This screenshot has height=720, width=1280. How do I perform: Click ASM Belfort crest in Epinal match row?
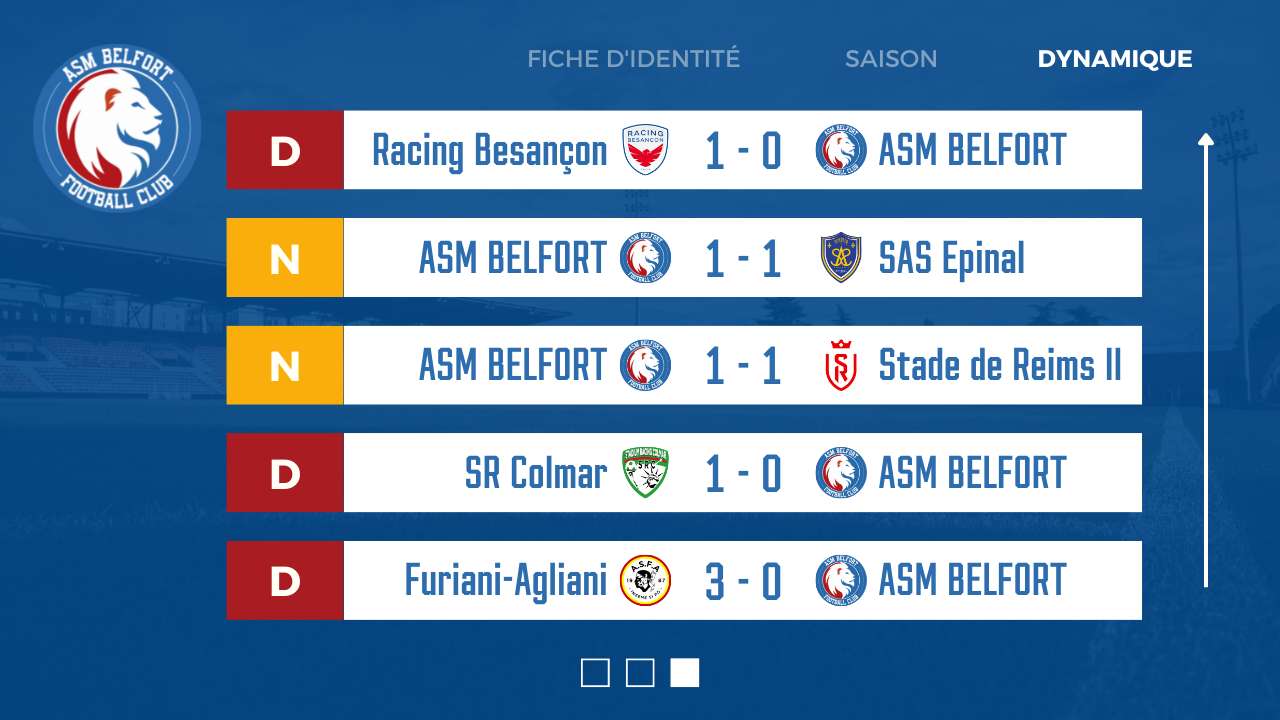click(x=645, y=258)
